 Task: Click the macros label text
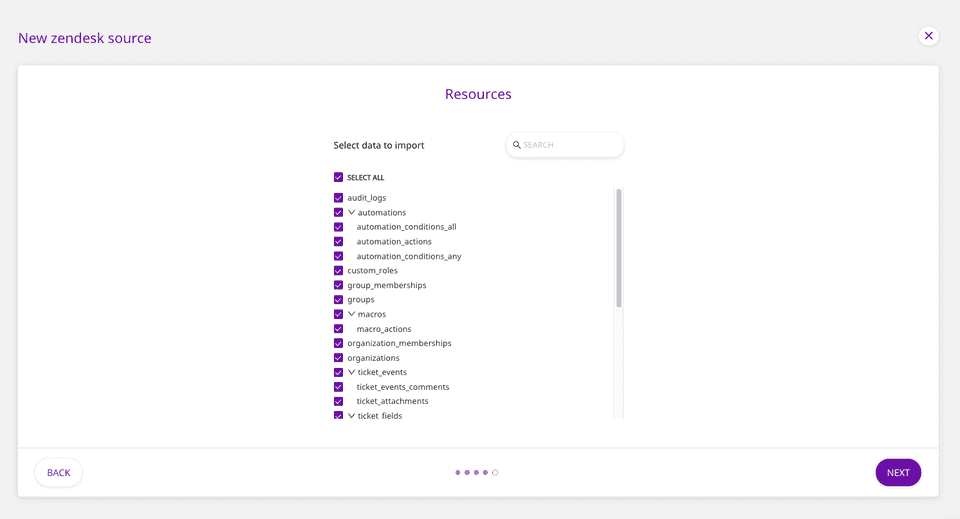(x=372, y=314)
